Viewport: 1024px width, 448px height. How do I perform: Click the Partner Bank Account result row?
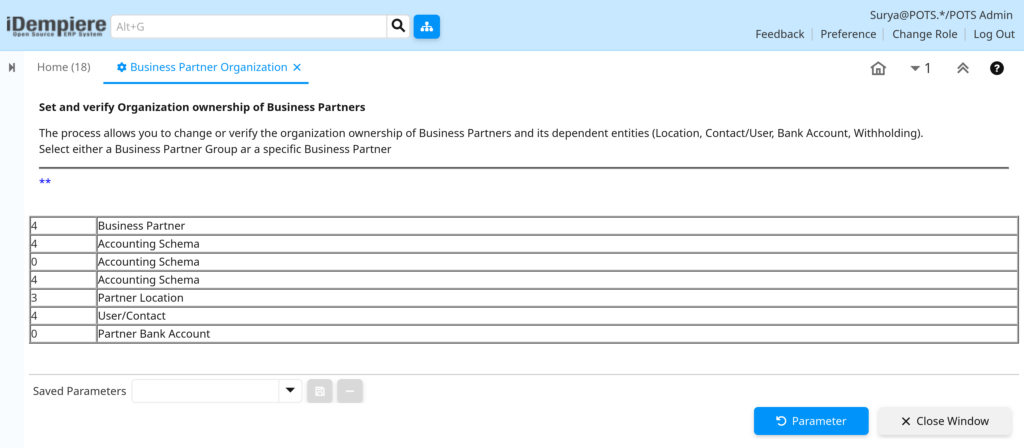click(524, 334)
